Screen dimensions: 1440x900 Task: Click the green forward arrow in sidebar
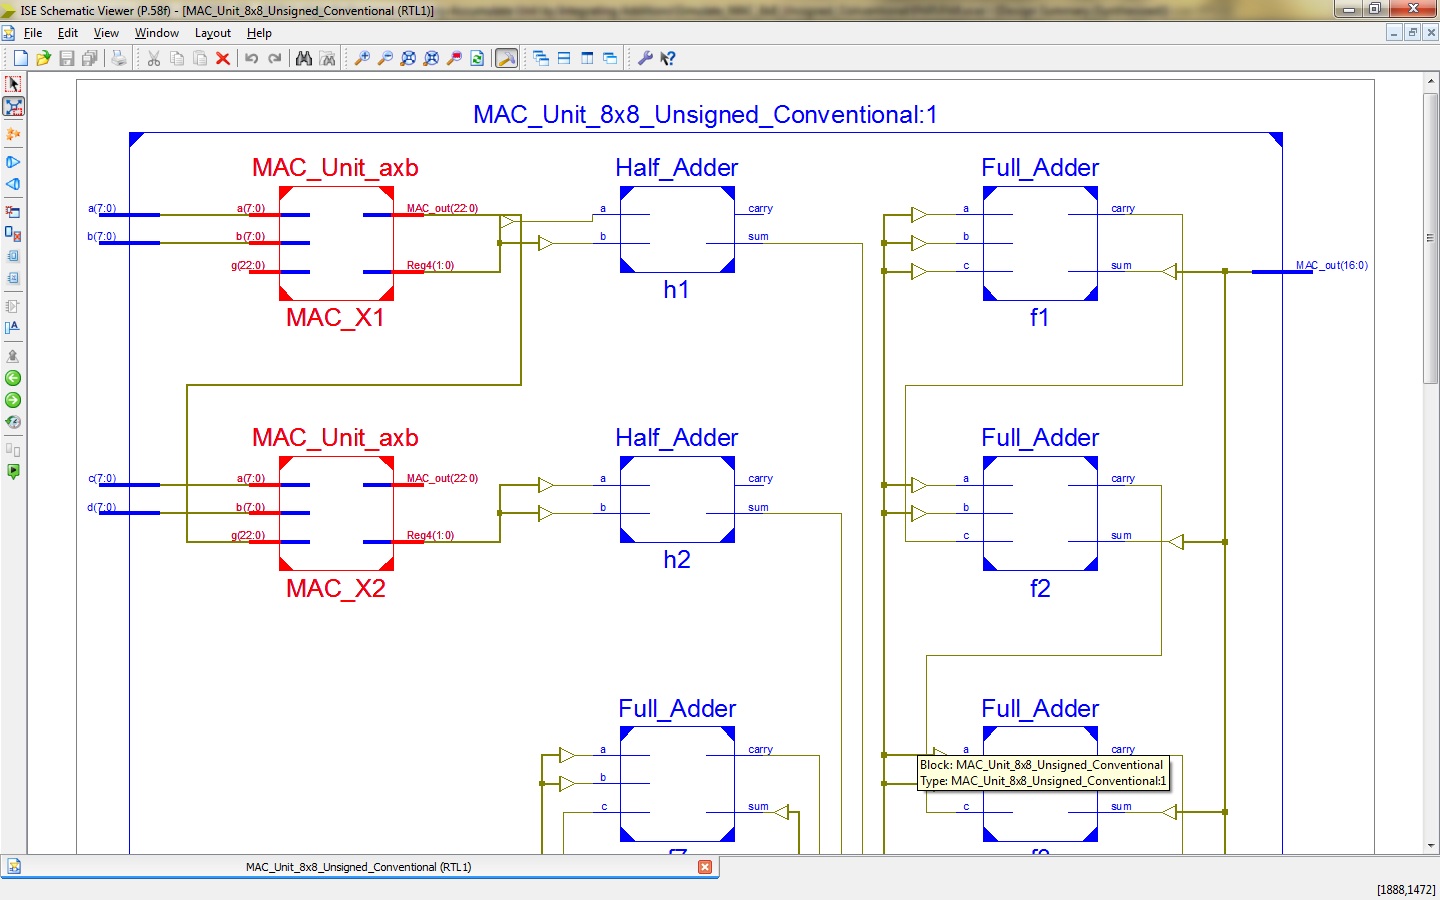(x=13, y=400)
